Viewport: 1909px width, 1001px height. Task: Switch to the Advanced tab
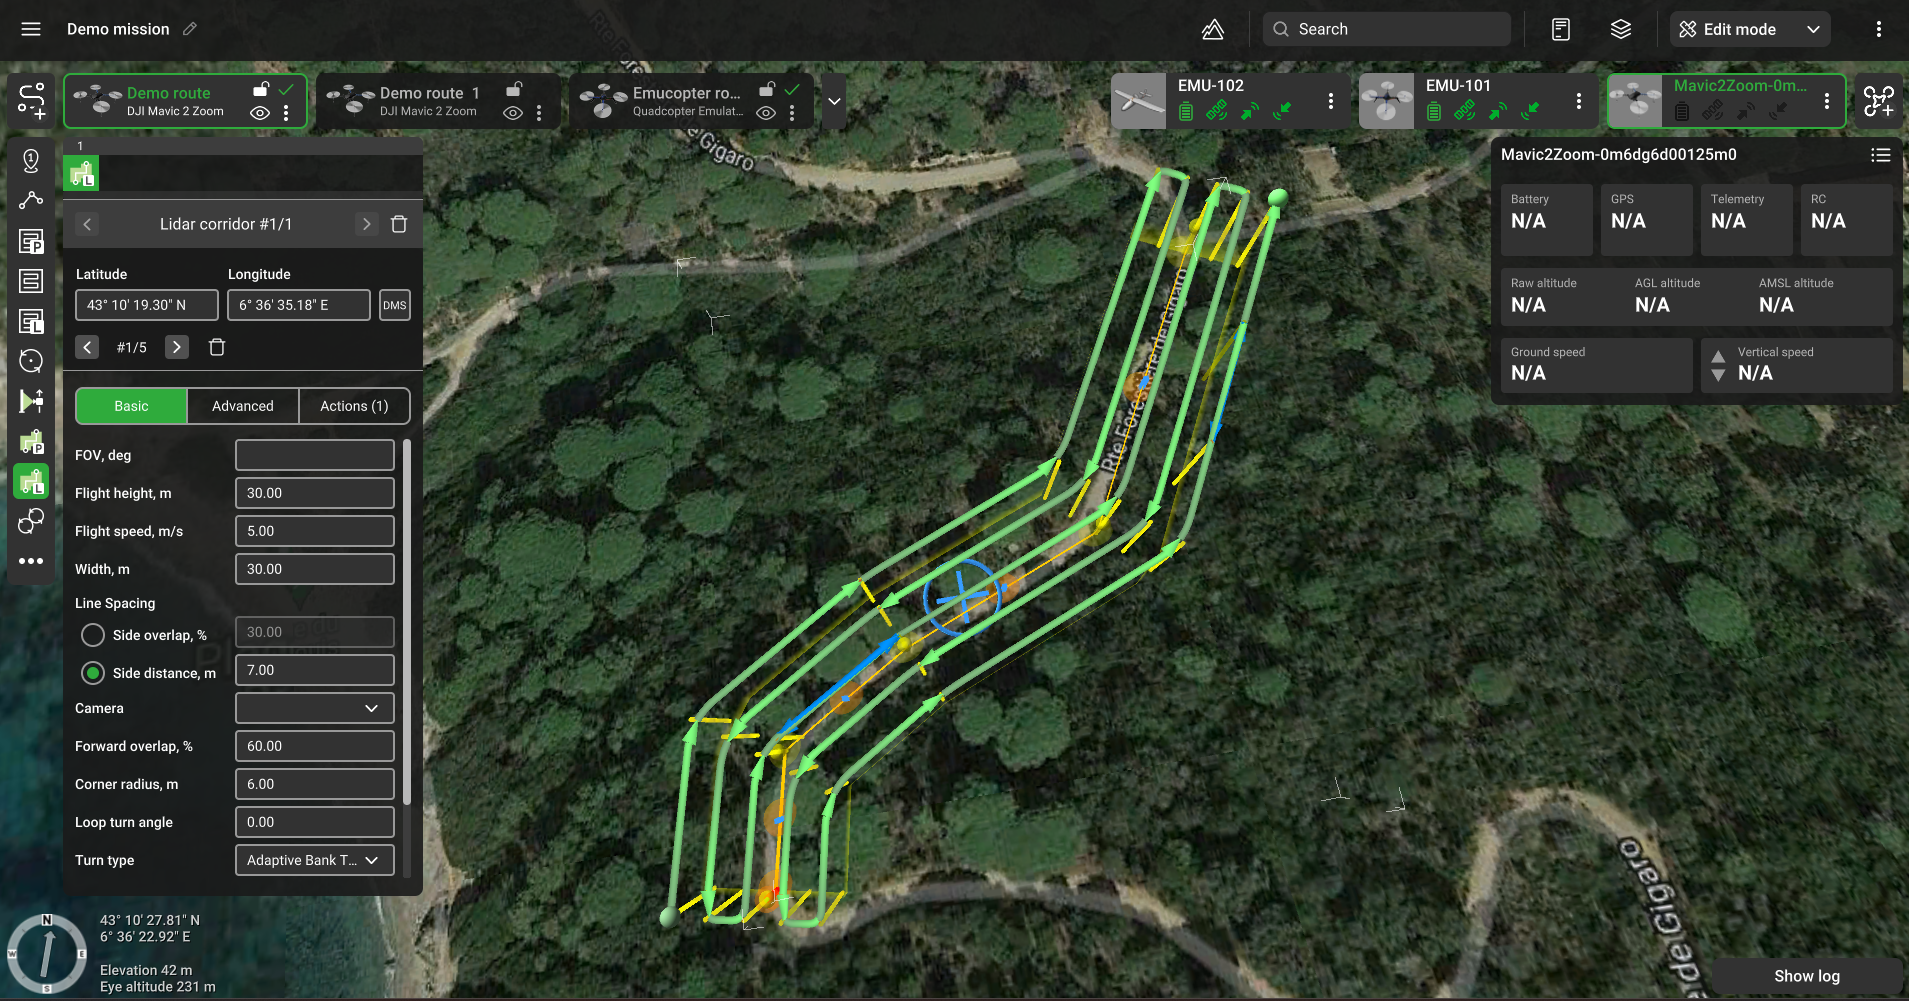coord(243,406)
